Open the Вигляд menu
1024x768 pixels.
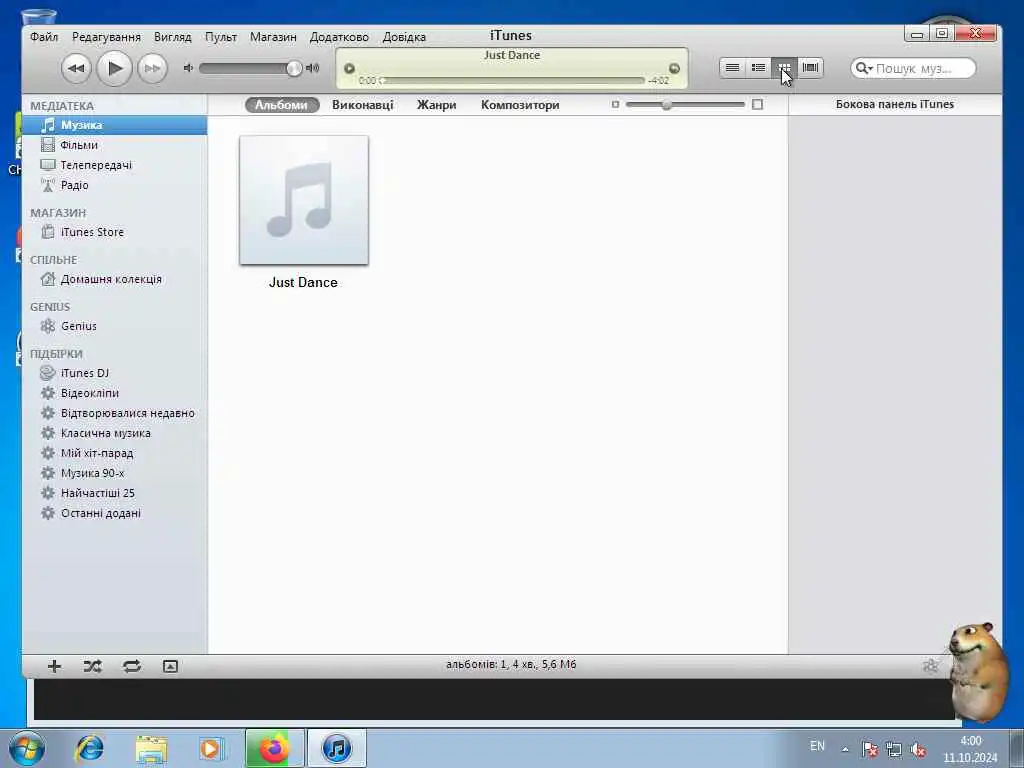click(172, 37)
